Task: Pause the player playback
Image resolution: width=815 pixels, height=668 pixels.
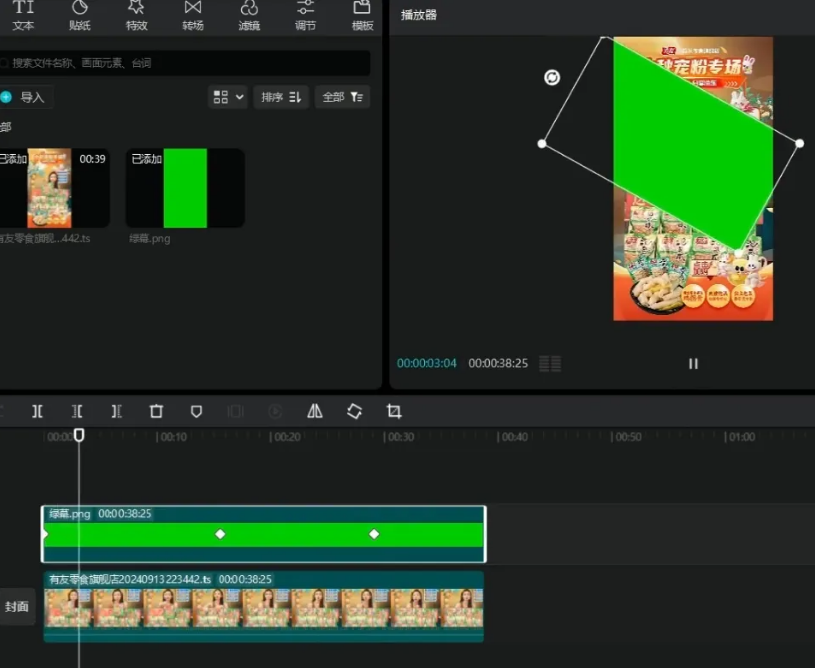Action: click(693, 364)
